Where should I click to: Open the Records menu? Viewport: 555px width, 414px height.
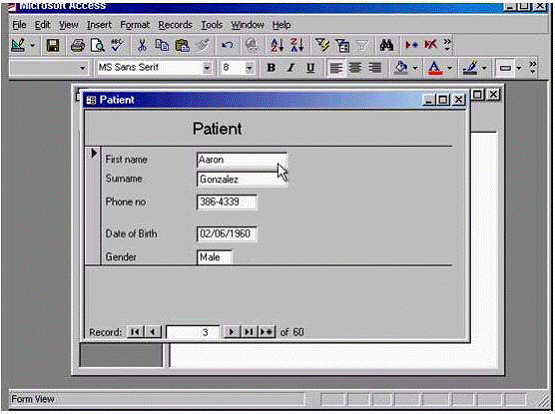tap(175, 25)
